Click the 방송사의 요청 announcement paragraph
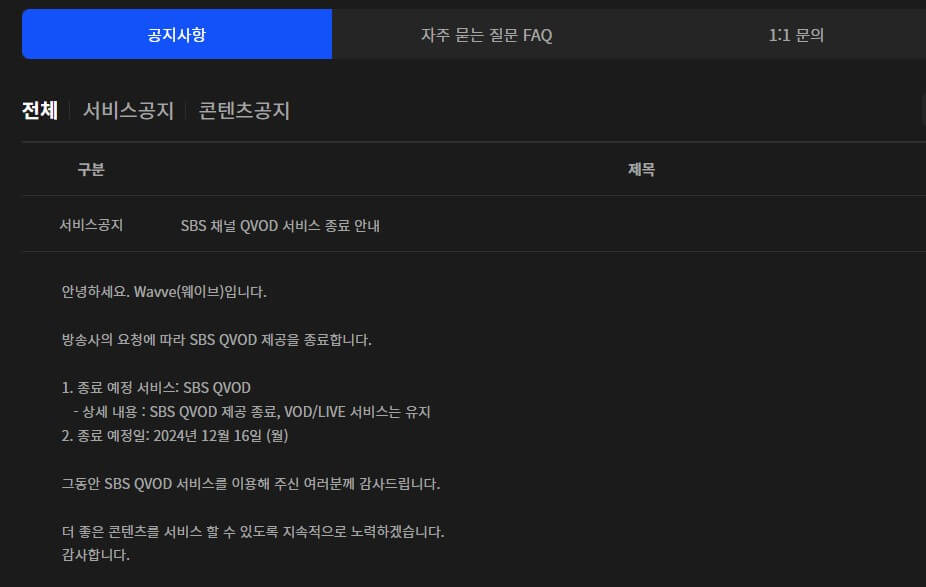The image size is (926, 587). 215,339
